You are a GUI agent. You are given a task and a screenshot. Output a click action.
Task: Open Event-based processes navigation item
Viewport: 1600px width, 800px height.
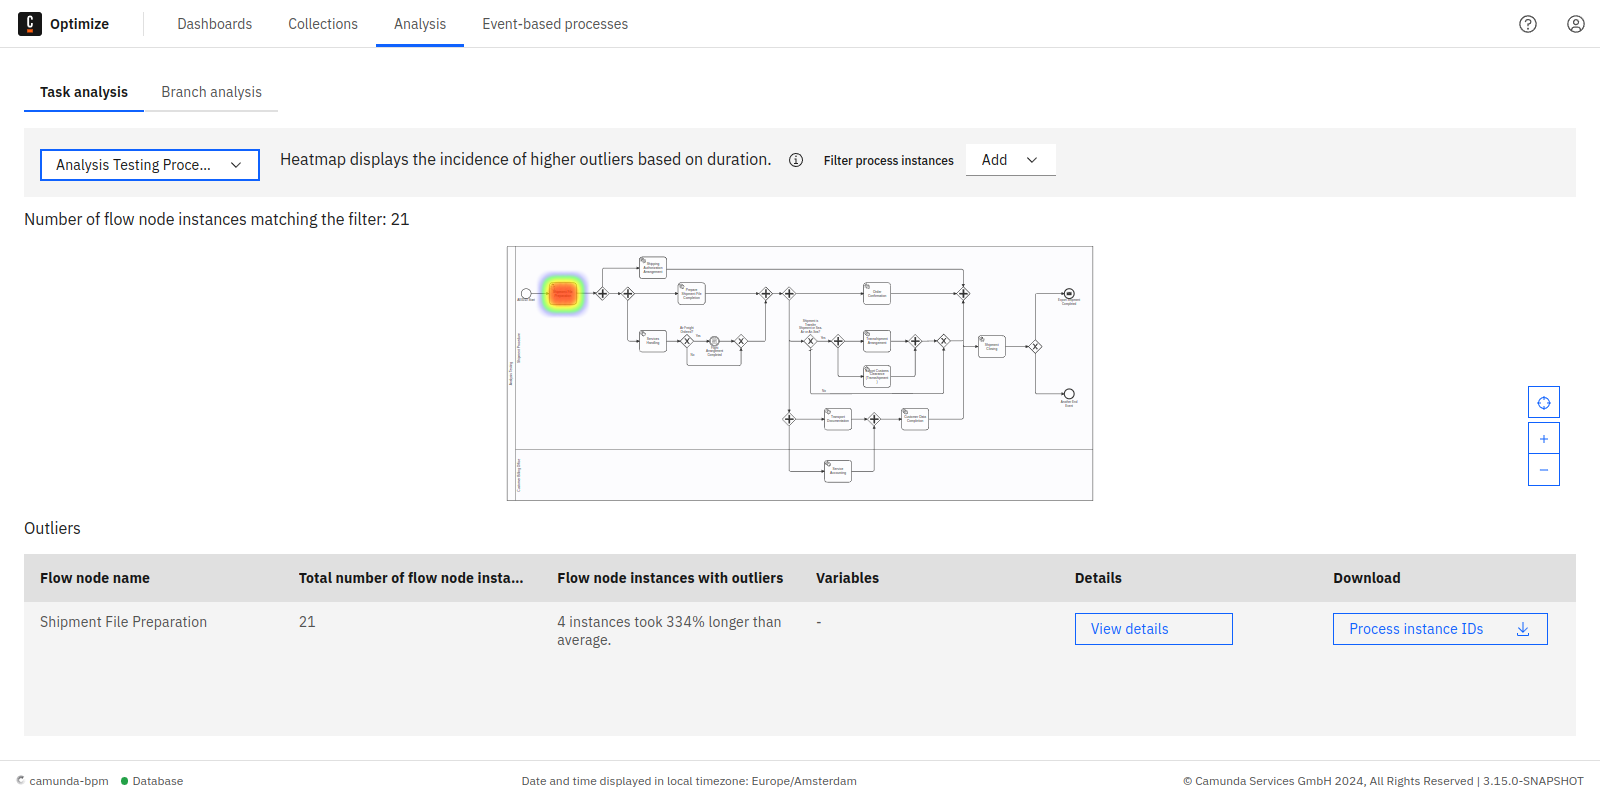tap(555, 24)
